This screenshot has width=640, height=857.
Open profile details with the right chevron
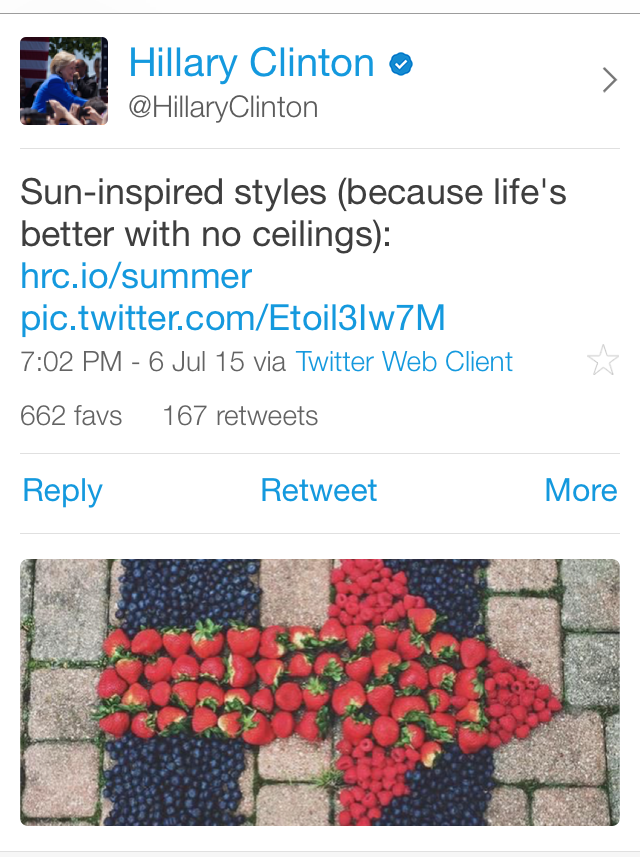click(x=609, y=80)
